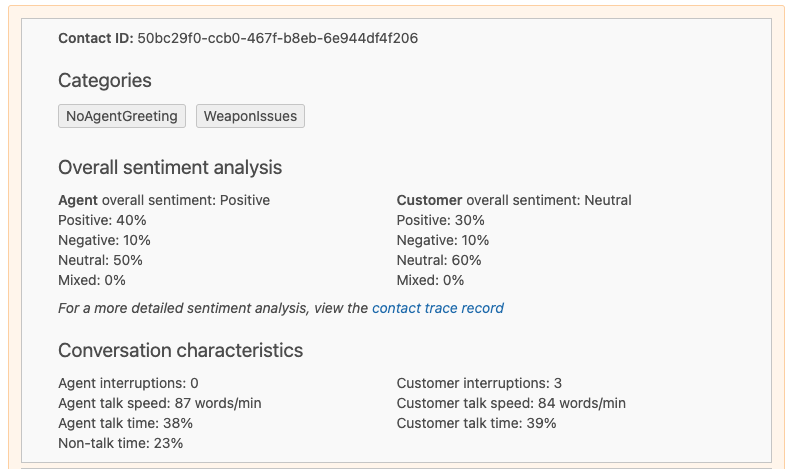Image resolution: width=793 pixels, height=469 pixels.
Task: Click the Categories heading
Action: [x=105, y=81]
